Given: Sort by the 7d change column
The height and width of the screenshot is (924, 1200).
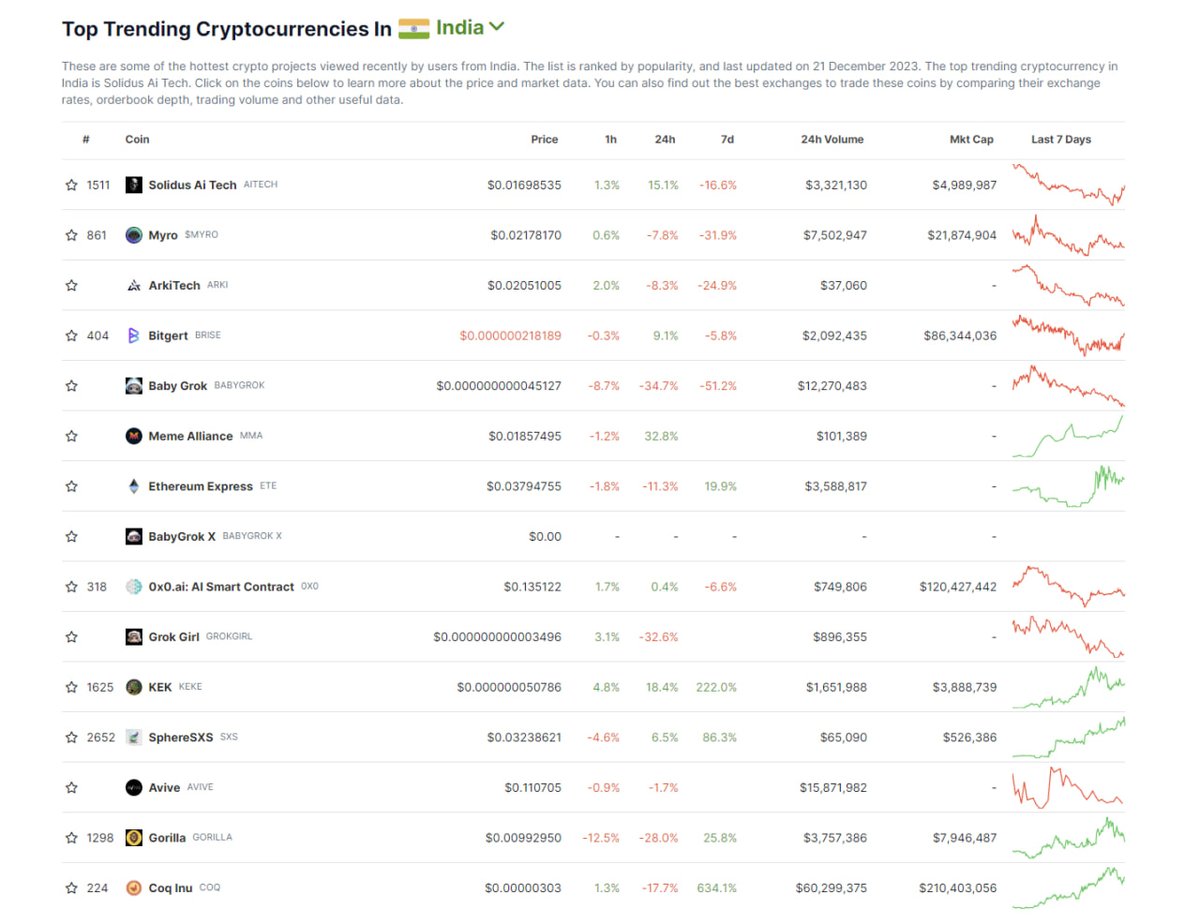Looking at the screenshot, I should point(727,140).
